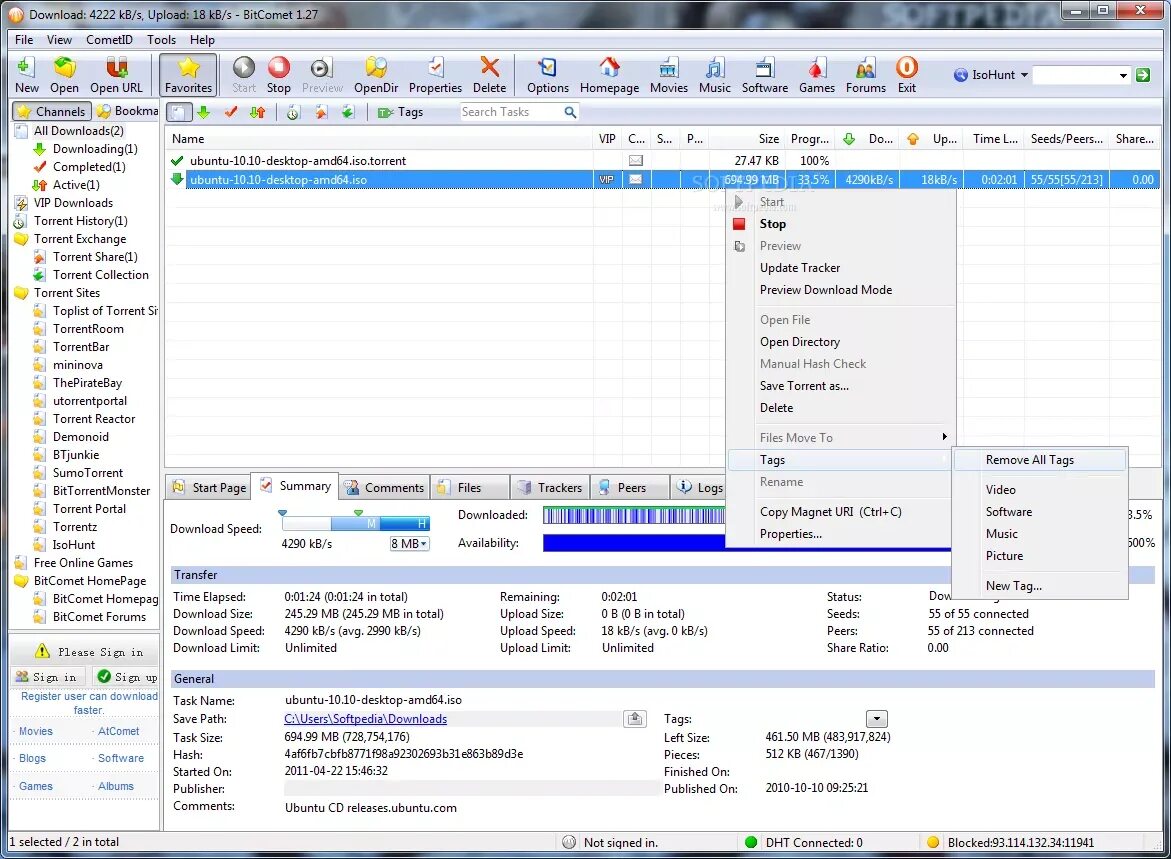This screenshot has width=1171, height=859.
Task: Select TorrentRoom in the sidebar tree
Action: 88,329
